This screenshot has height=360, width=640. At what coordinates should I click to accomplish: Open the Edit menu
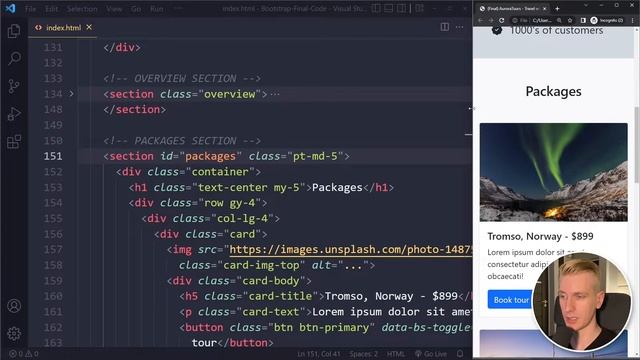(51, 9)
